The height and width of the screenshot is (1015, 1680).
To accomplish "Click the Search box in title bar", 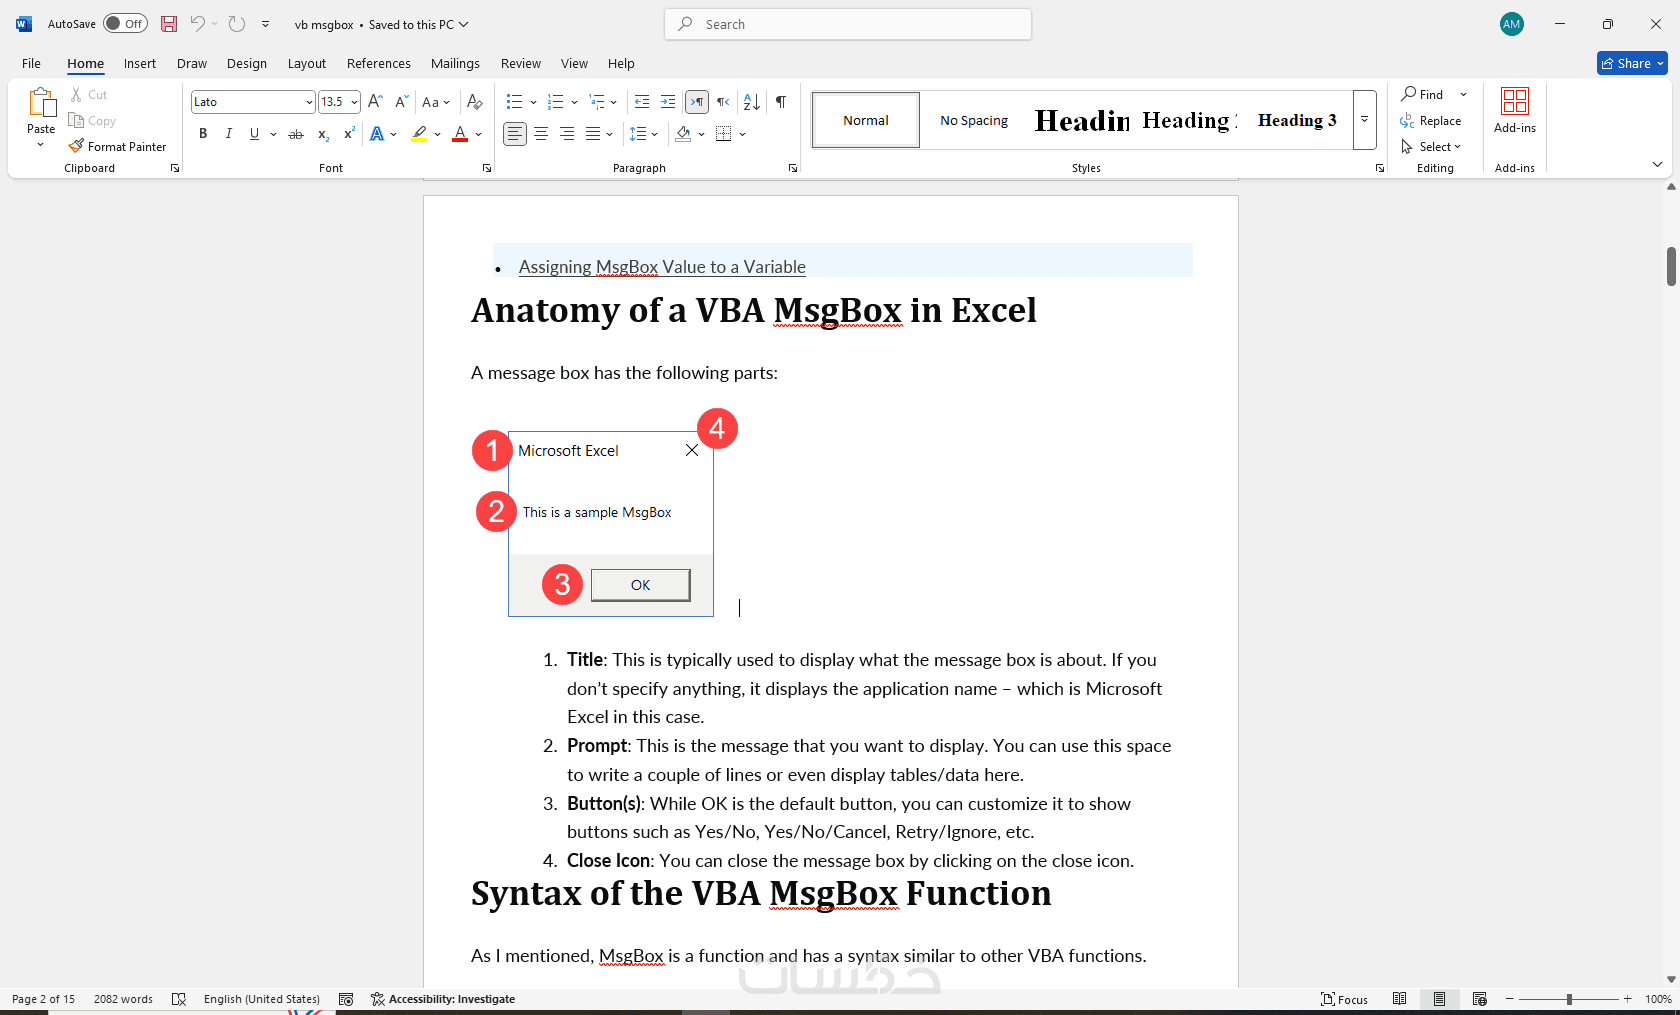I will [848, 24].
